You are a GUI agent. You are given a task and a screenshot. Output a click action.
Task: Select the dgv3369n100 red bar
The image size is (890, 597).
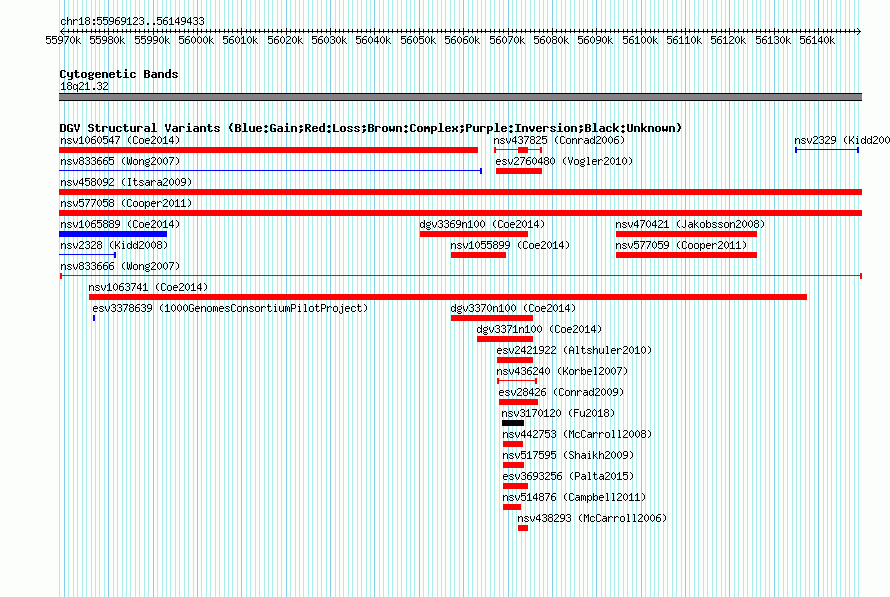(x=474, y=234)
